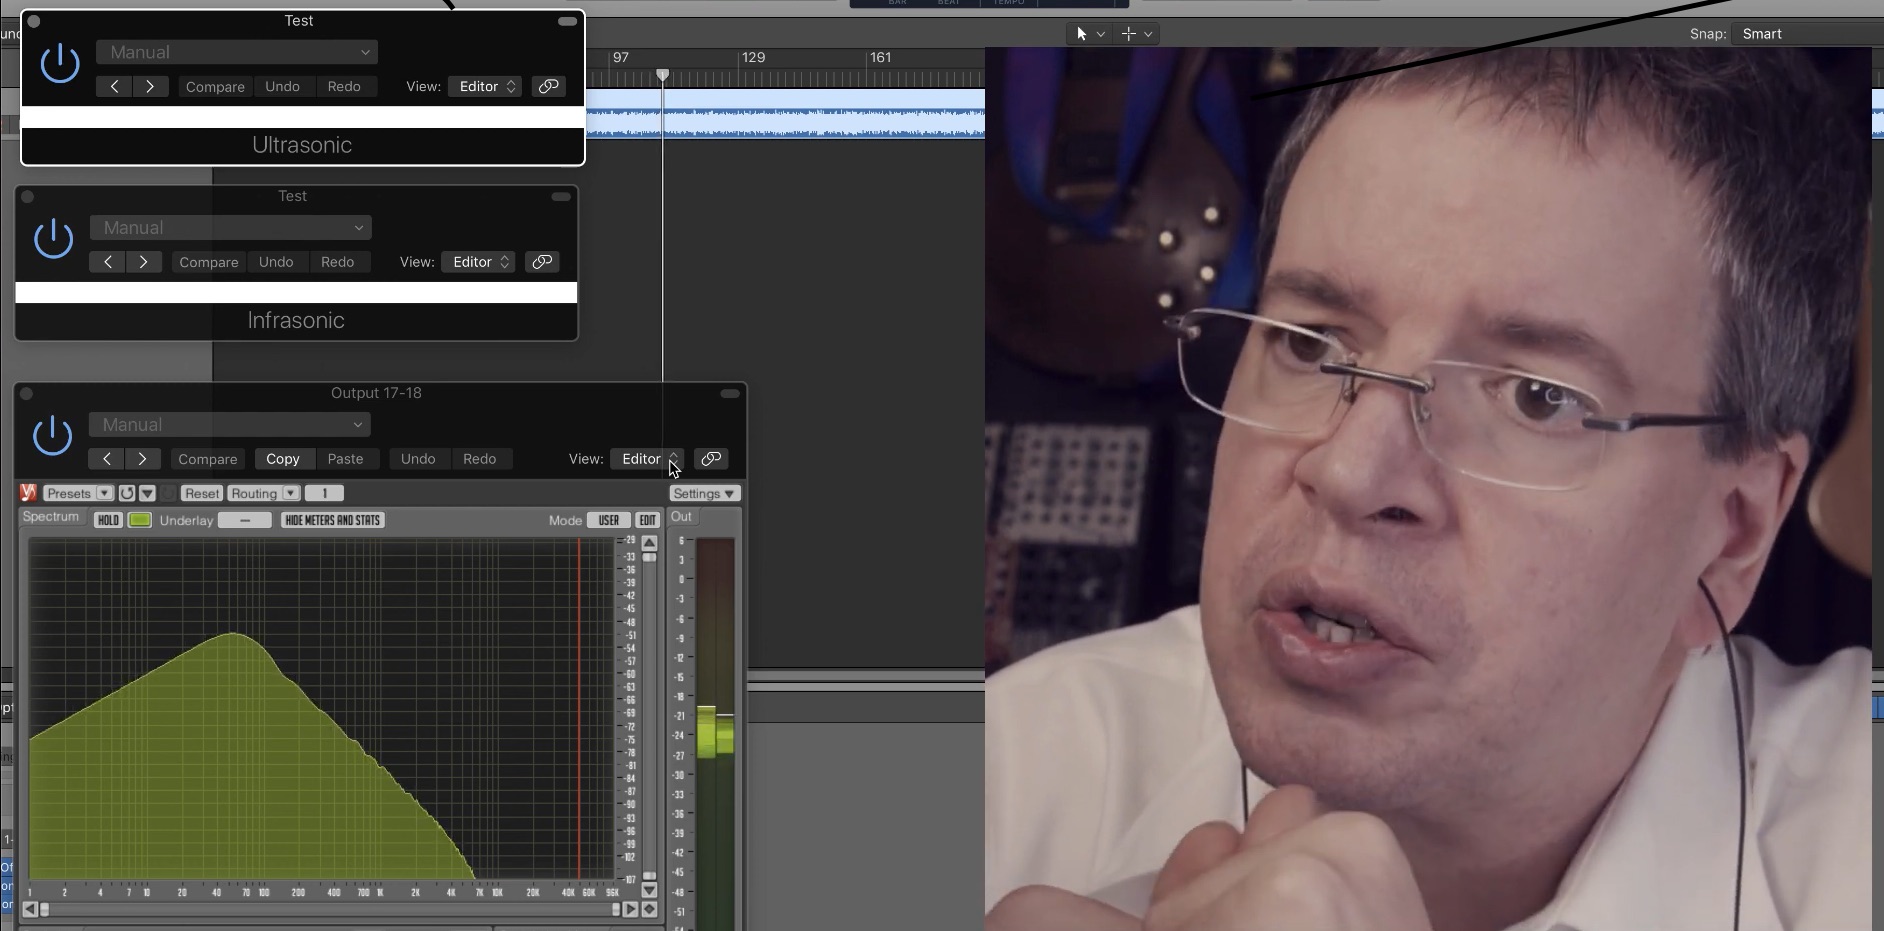Screen dimensions: 1884x931
Task: Go to next preset in Ultrasonic window
Action: pyautogui.click(x=150, y=87)
